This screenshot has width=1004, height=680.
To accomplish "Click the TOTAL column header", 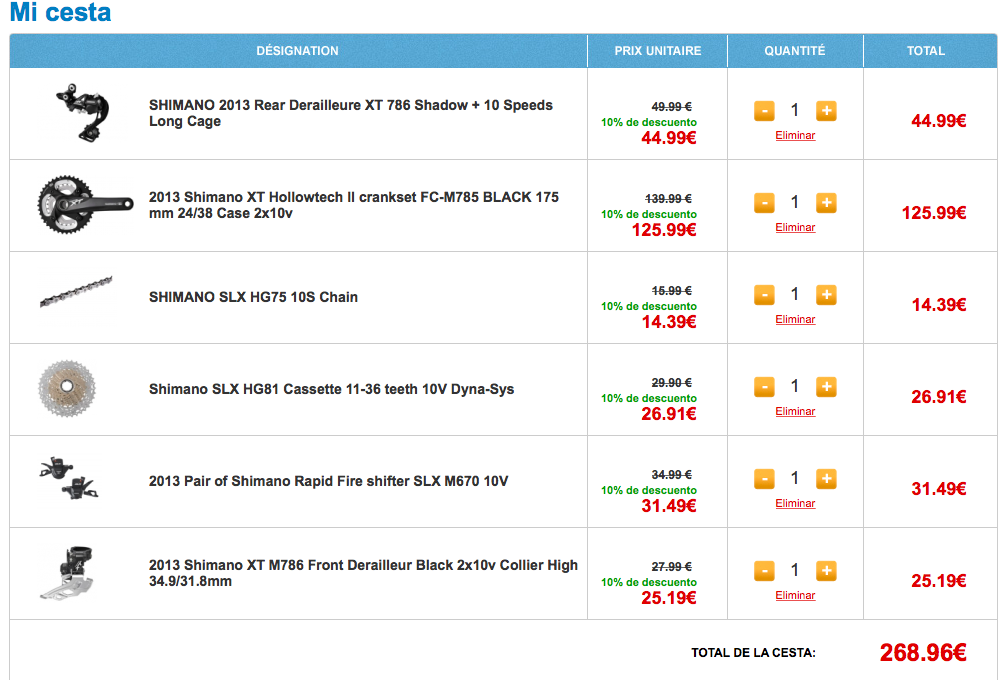I will pyautogui.click(x=926, y=51).
